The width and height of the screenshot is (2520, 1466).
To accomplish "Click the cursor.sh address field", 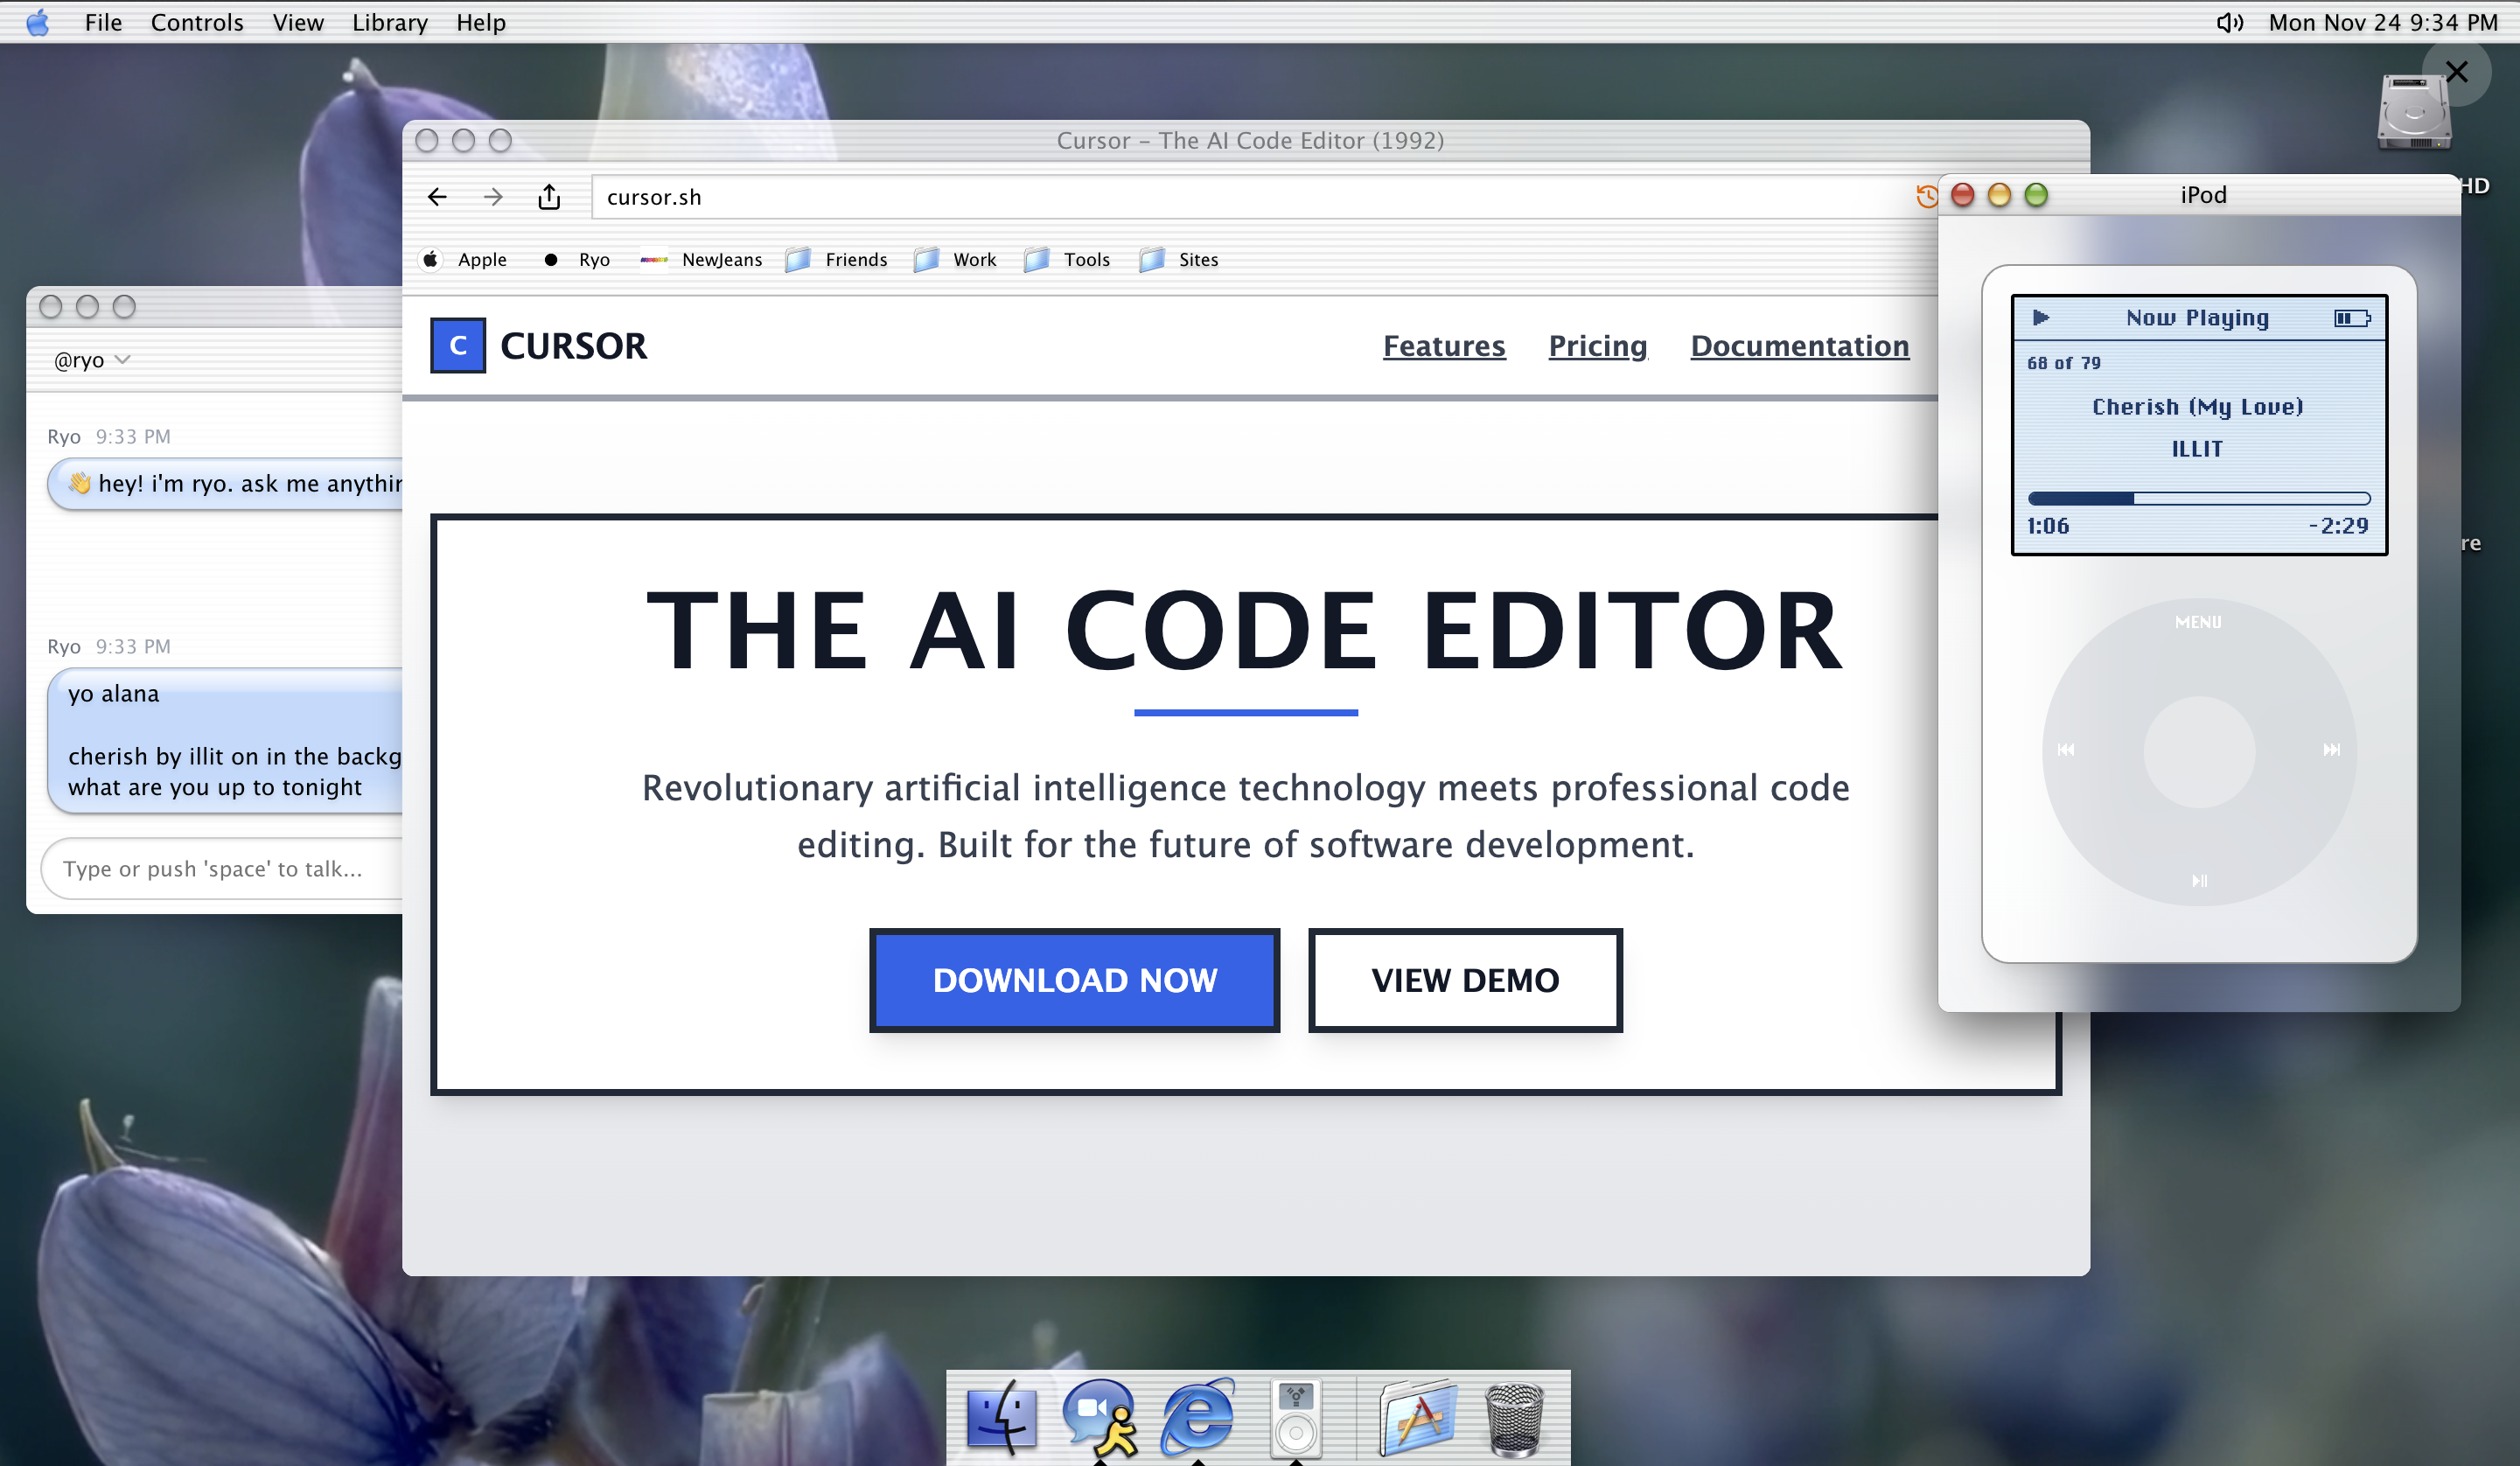I will [1250, 197].
